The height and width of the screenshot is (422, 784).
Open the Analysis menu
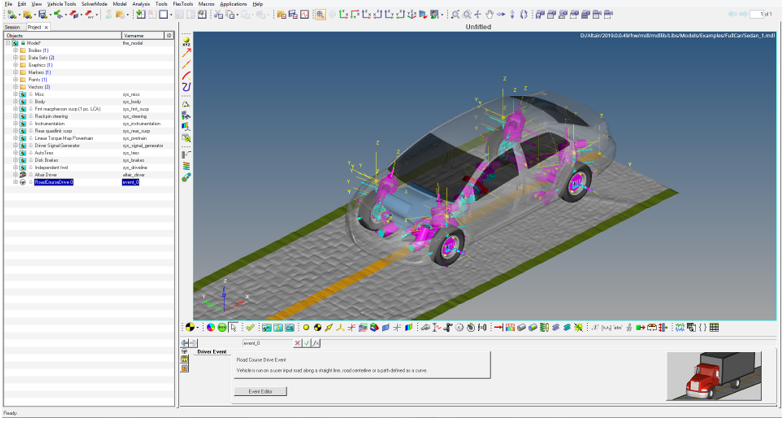pos(141,4)
